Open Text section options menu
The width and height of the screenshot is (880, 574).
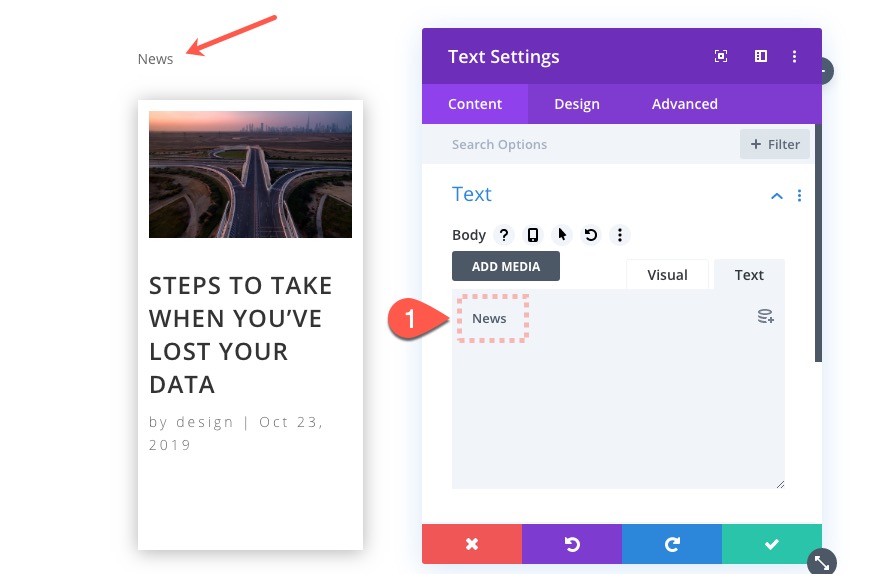pos(799,195)
